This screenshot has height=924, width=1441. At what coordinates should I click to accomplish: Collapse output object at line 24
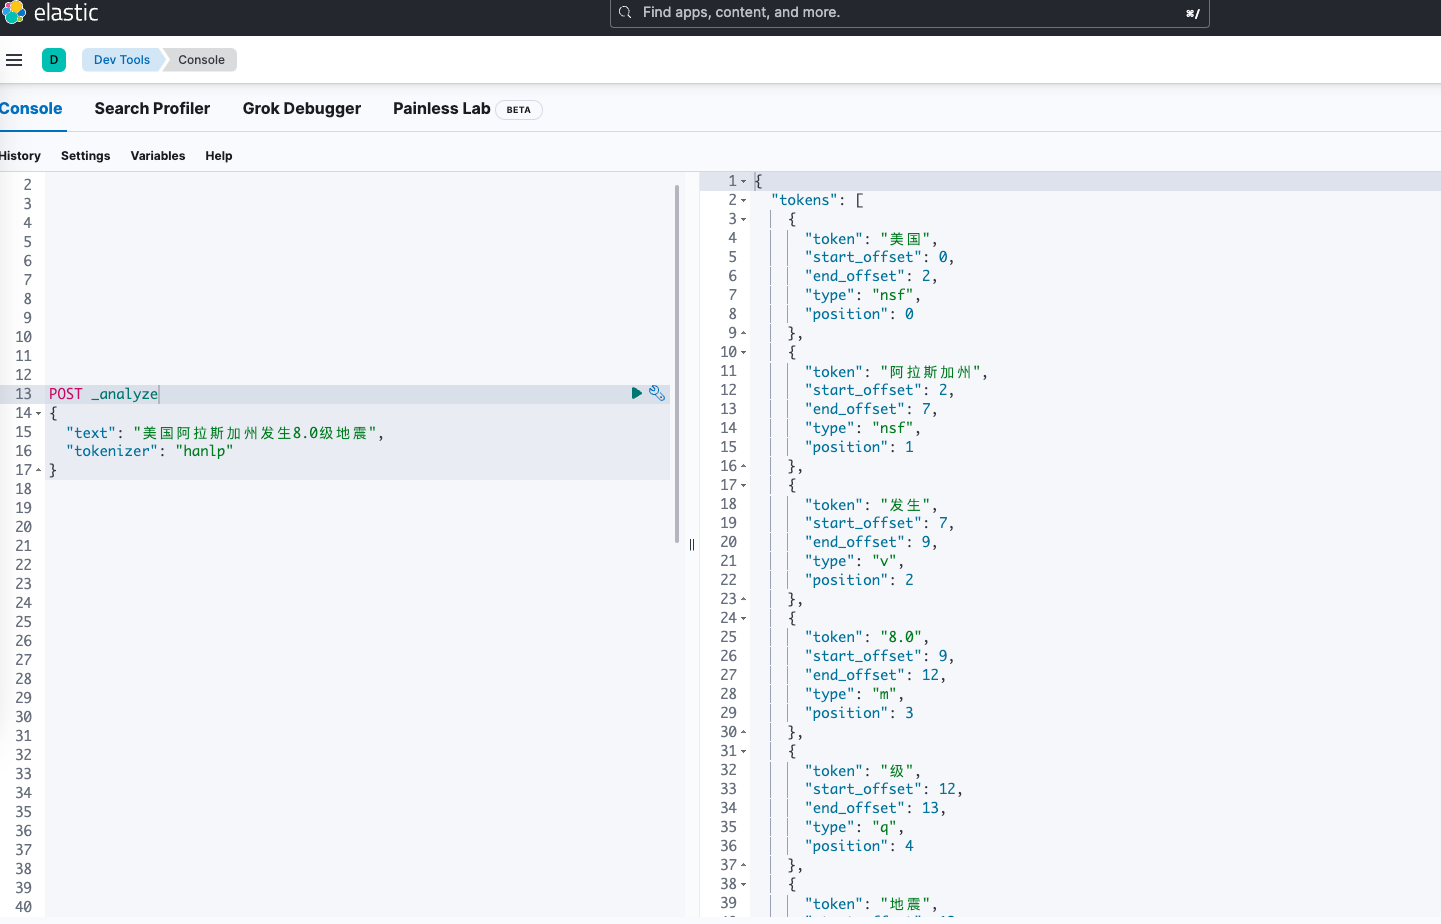tap(743, 619)
